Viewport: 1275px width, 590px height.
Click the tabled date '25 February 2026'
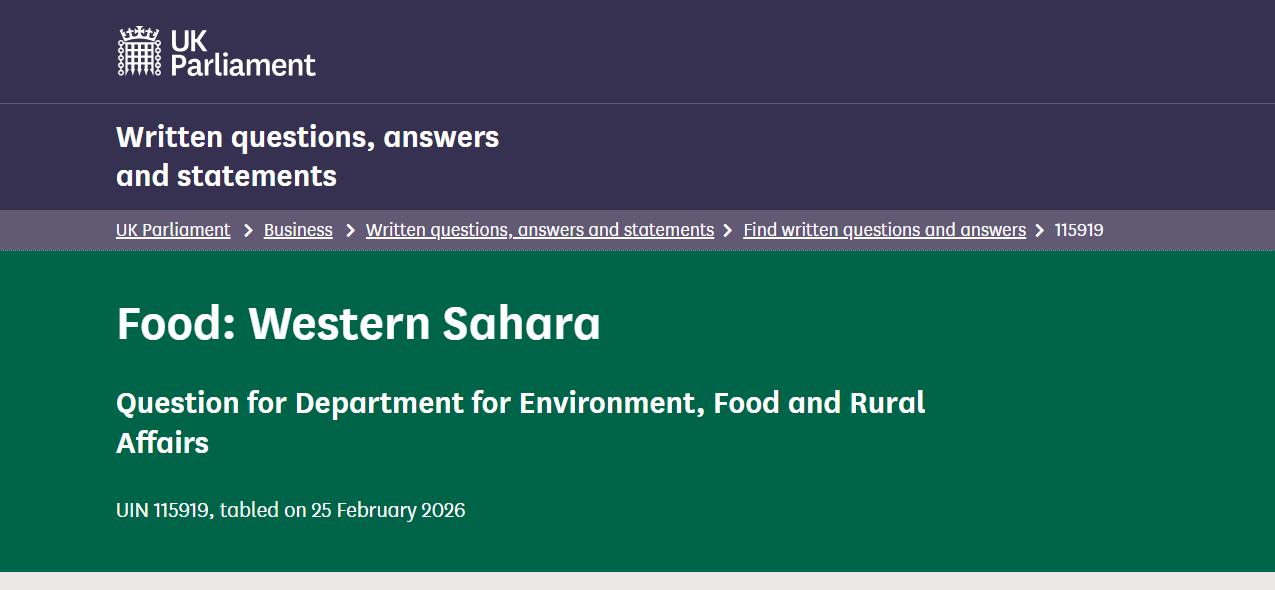(x=388, y=510)
